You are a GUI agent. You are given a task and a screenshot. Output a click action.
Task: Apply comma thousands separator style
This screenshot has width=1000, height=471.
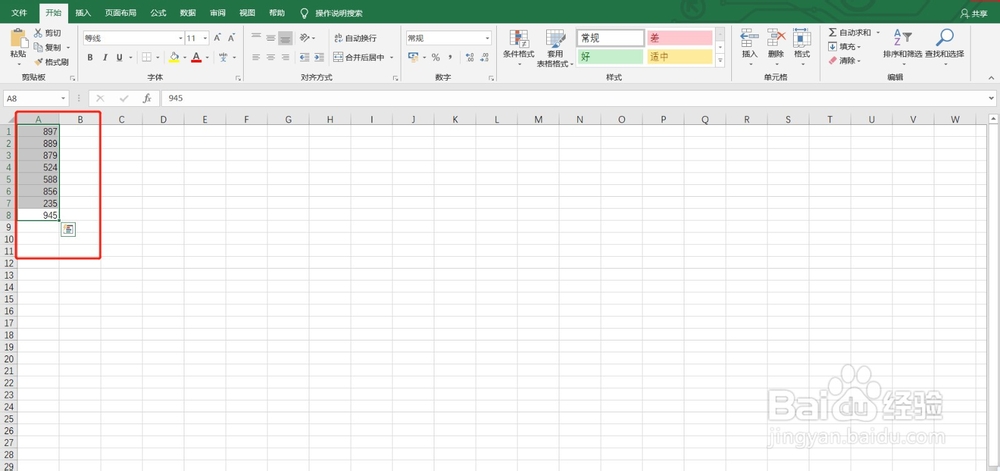pos(450,57)
